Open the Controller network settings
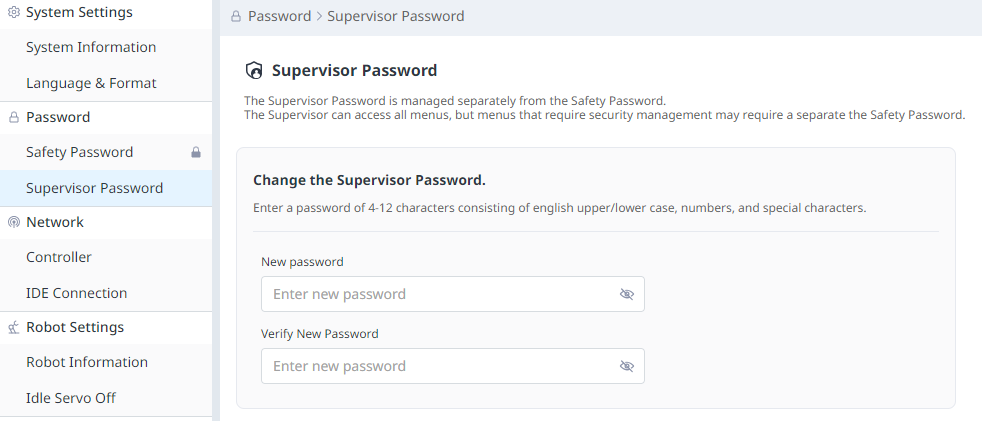Image resolution: width=982 pixels, height=421 pixels. pos(59,258)
